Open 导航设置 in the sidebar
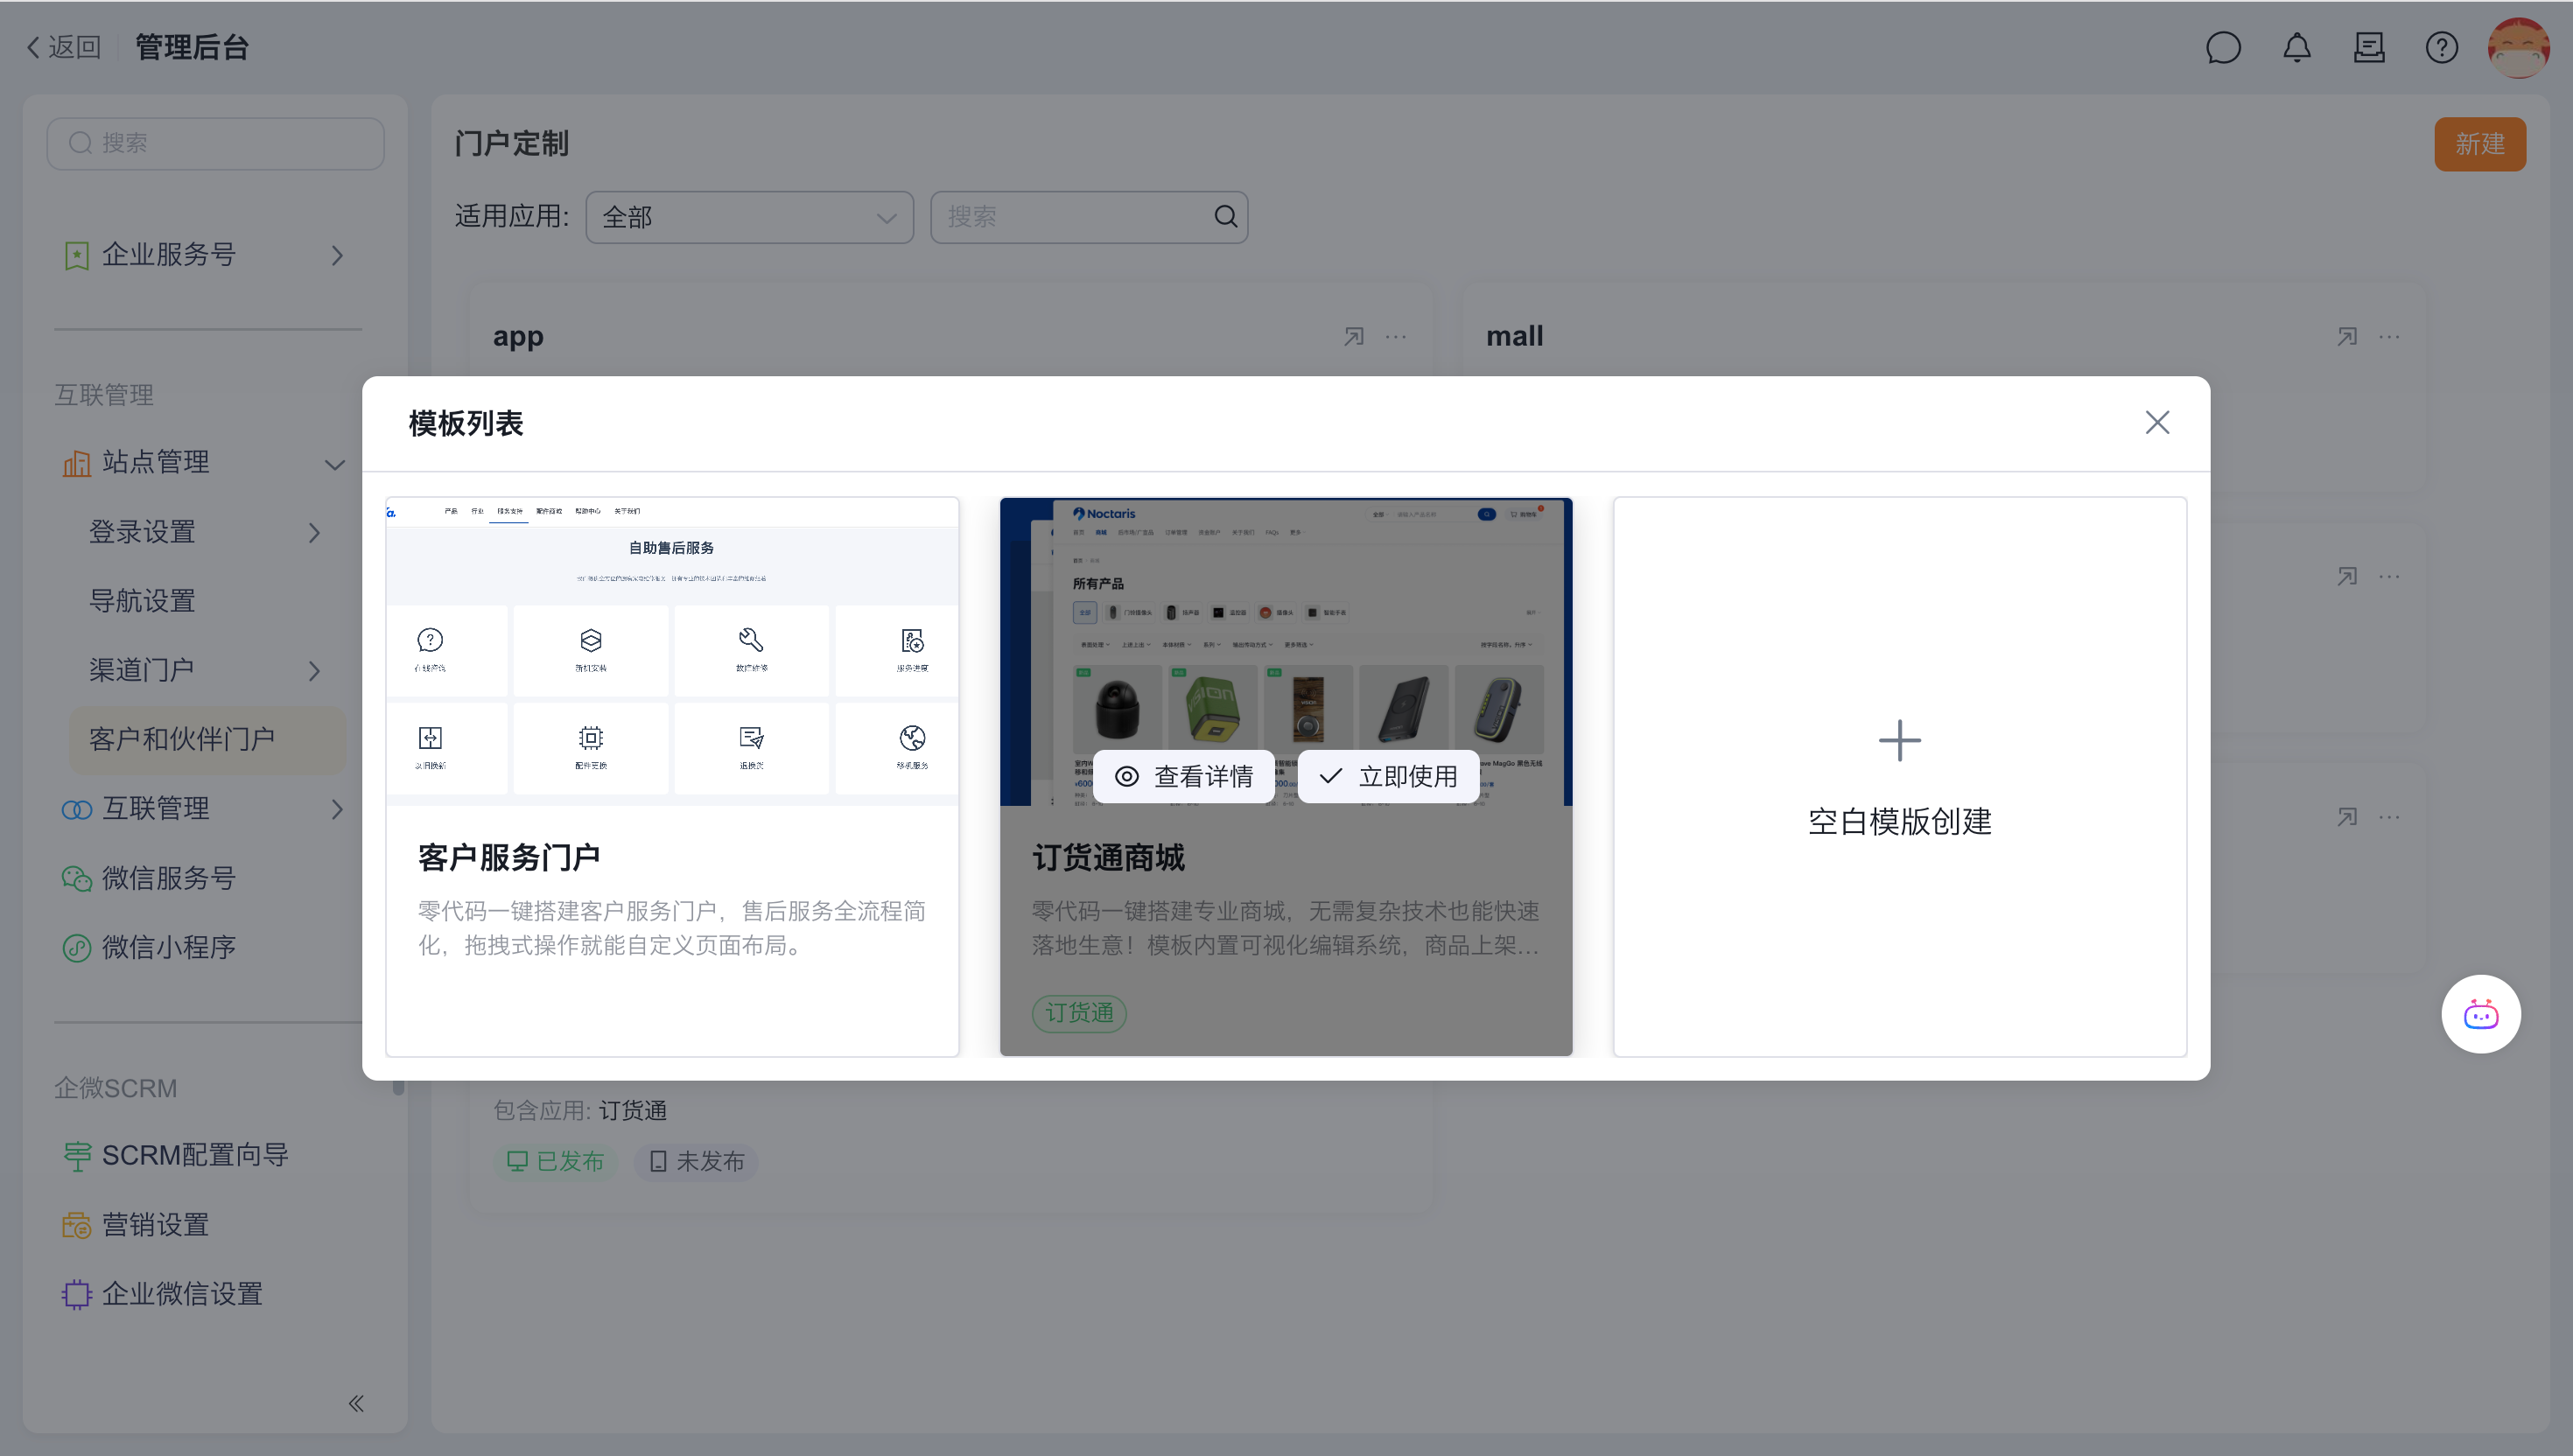 point(142,601)
